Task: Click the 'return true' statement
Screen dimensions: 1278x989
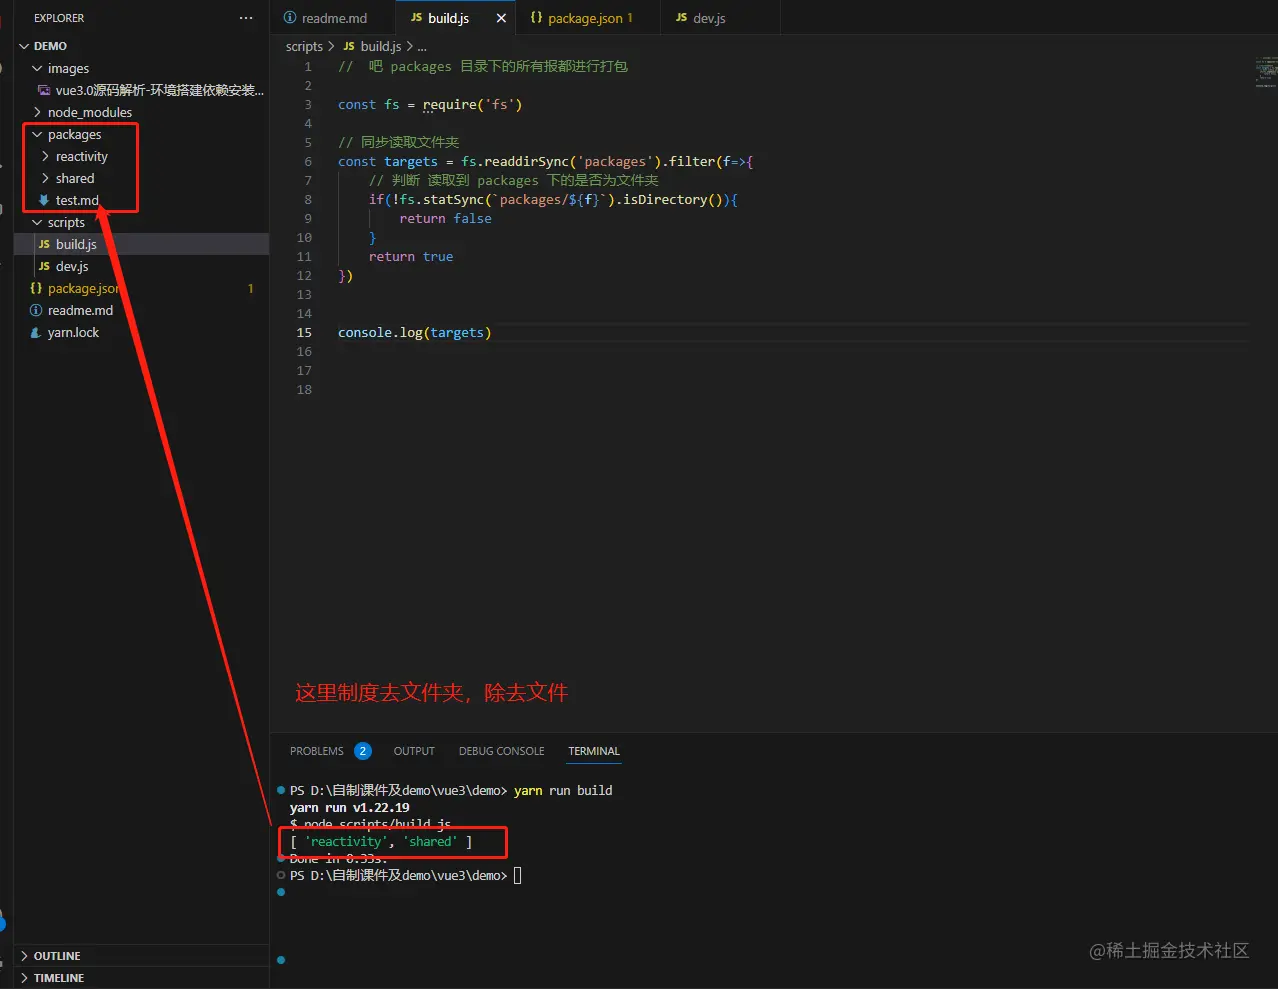Action: point(410,256)
